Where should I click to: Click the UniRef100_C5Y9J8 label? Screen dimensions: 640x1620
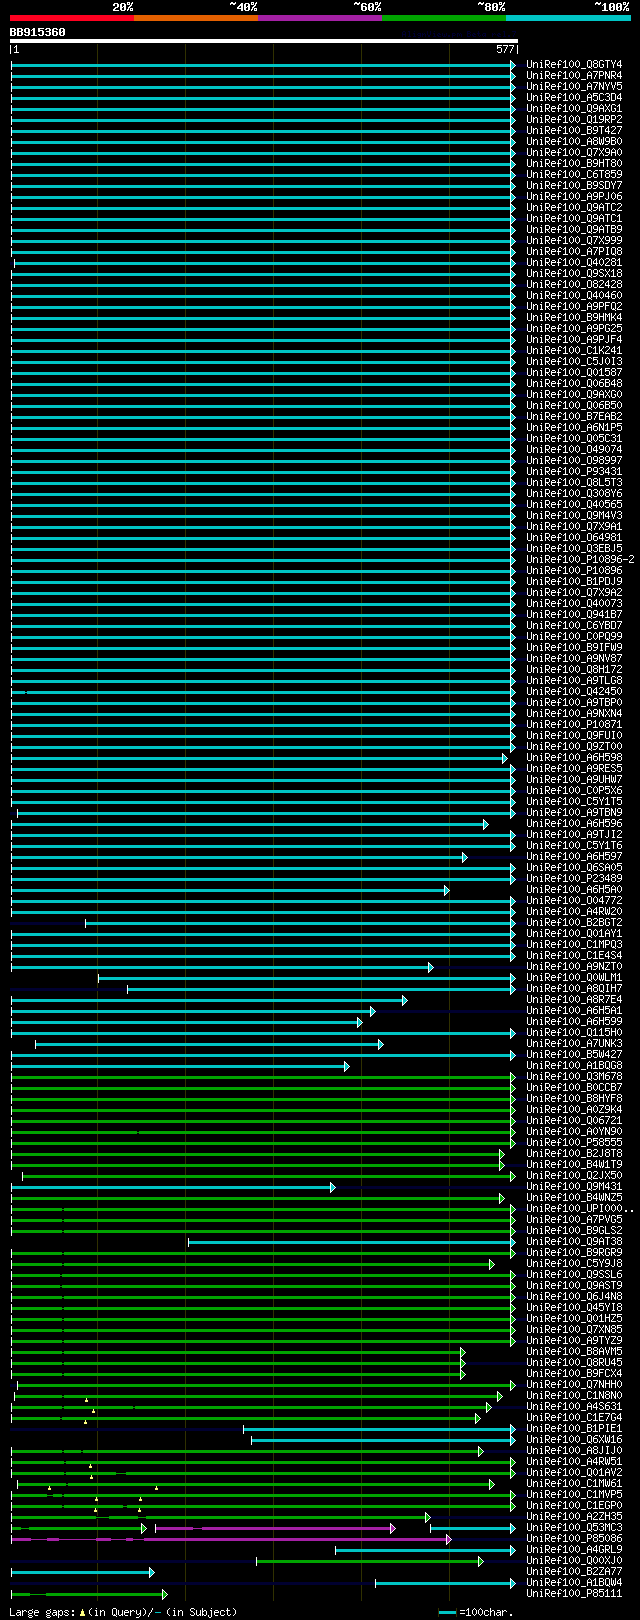point(574,1264)
